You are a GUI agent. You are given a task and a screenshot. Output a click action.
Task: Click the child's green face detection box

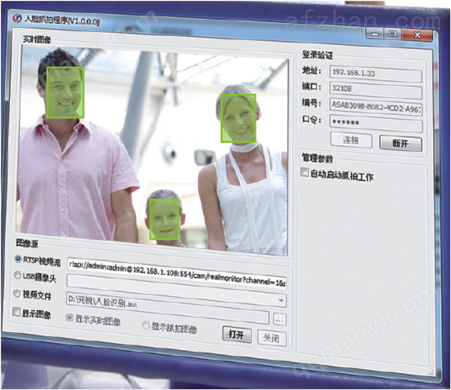(164, 219)
